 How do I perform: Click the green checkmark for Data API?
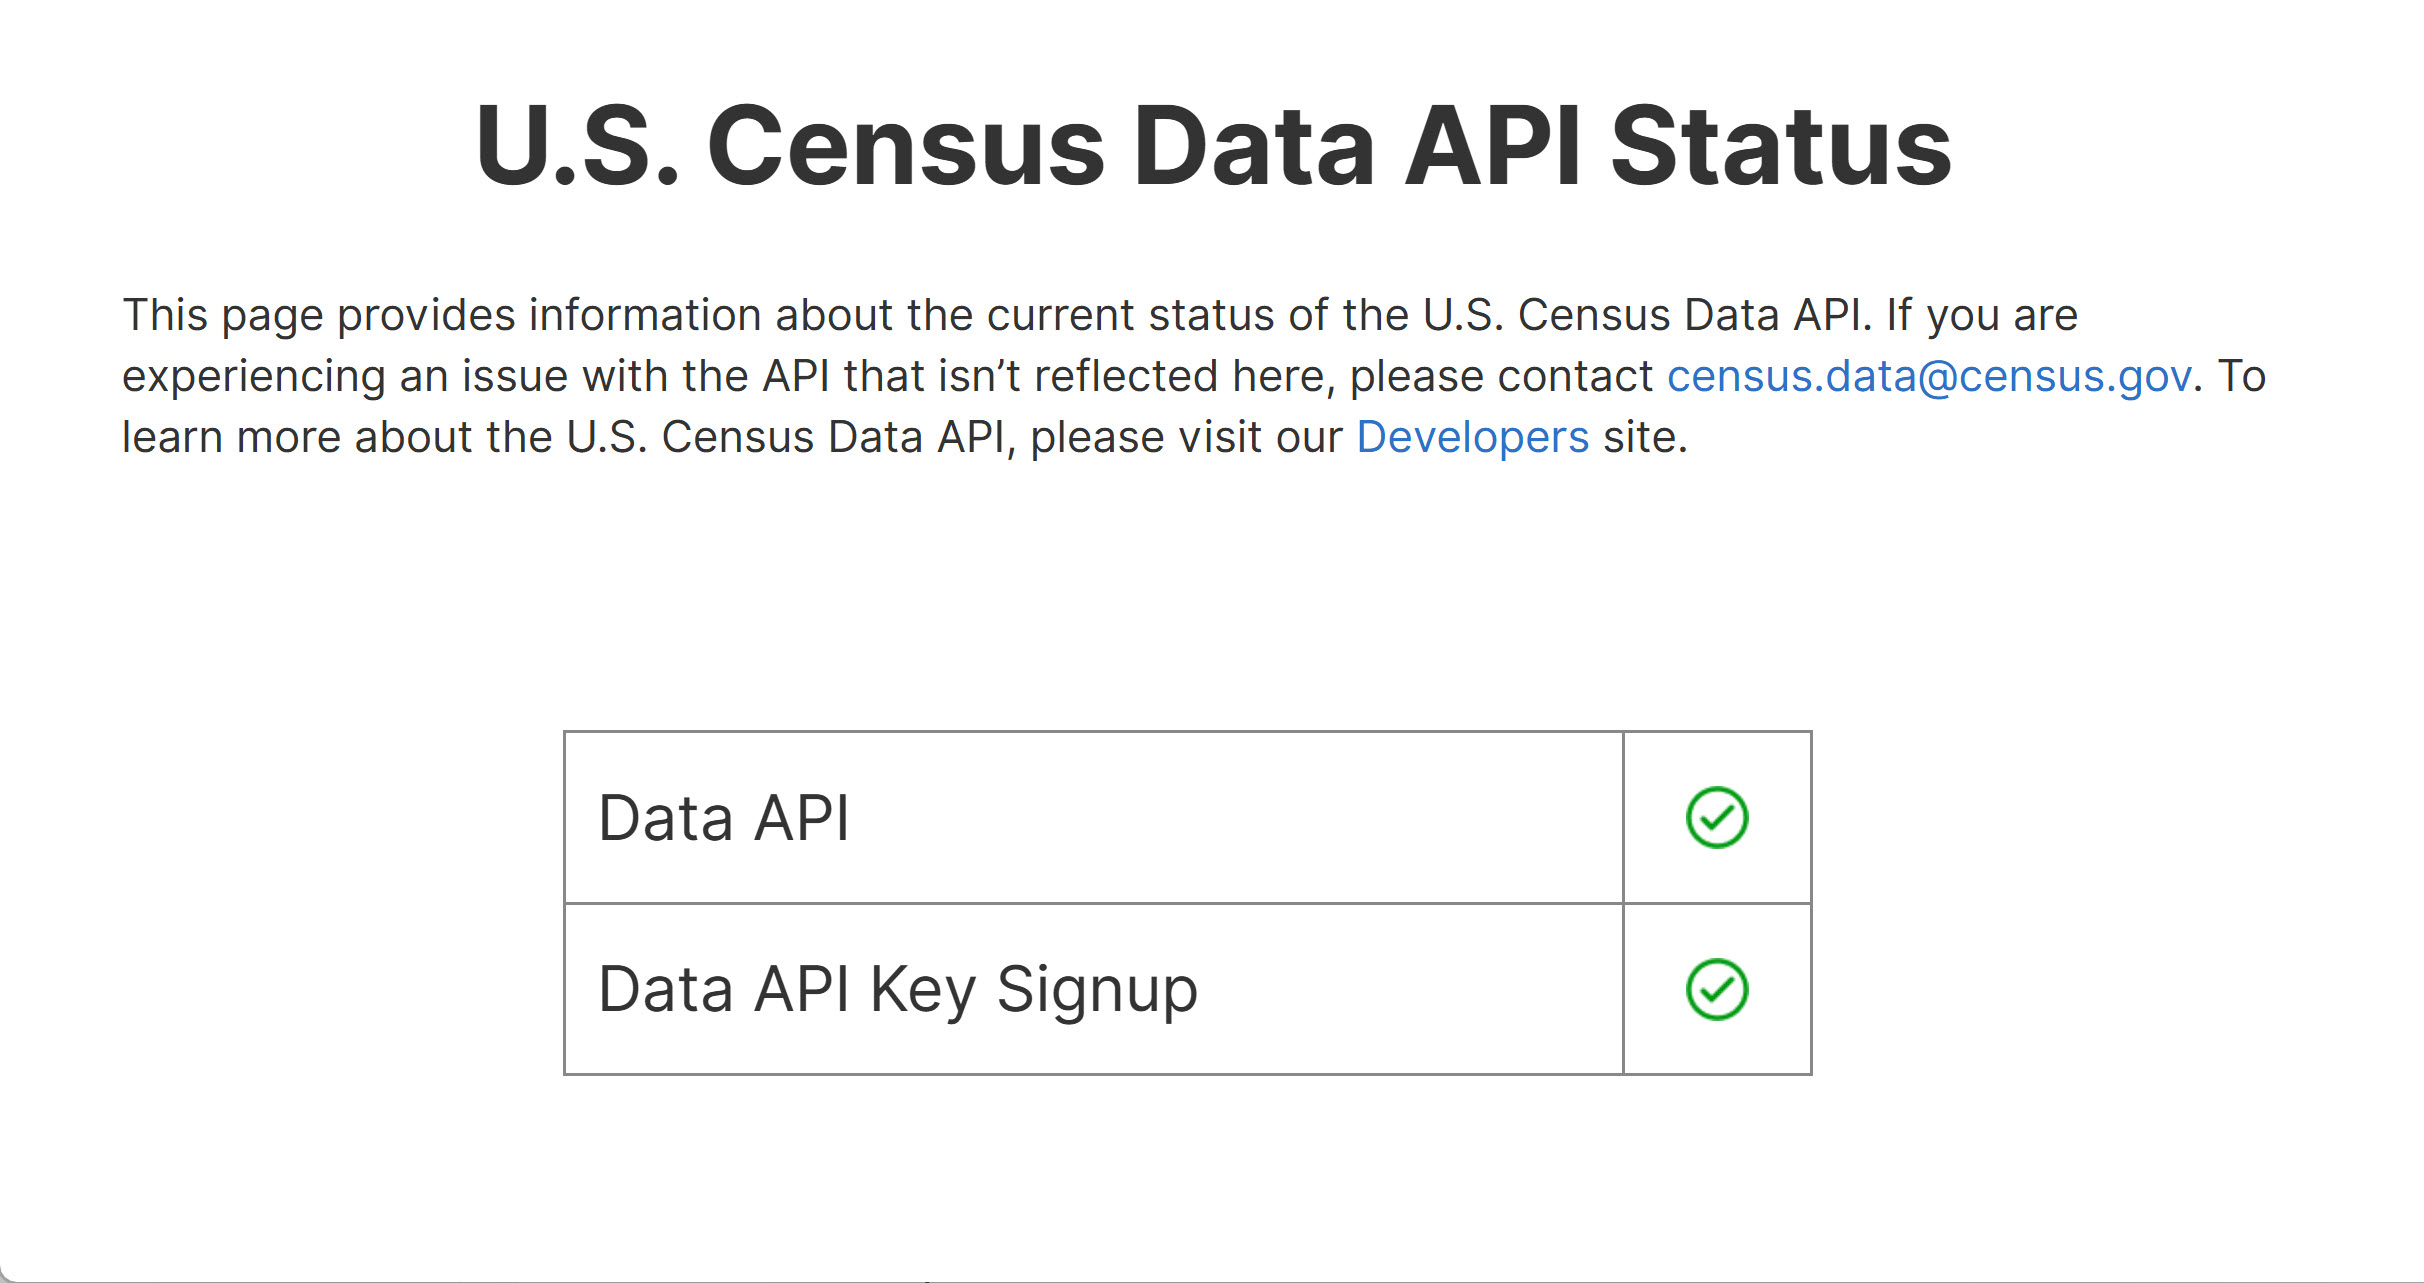(x=1716, y=818)
